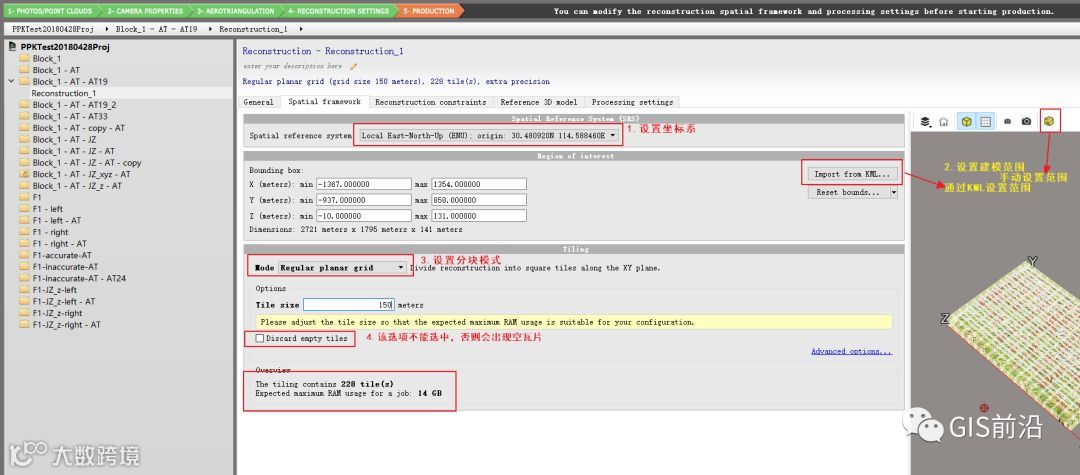The height and width of the screenshot is (475, 1080).
Task: Click the Y max field
Action: pyautogui.click(x=479, y=200)
